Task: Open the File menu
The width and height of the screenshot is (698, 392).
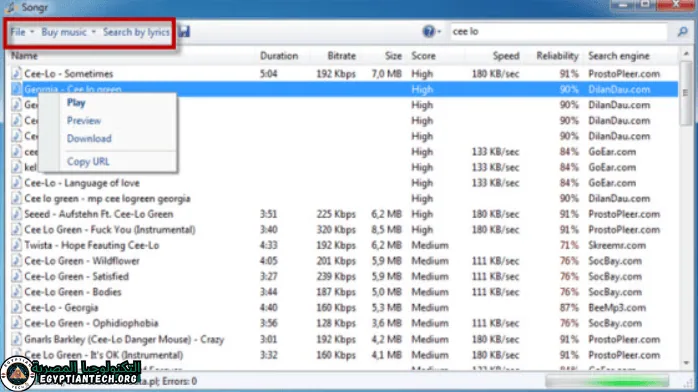Action: point(18,32)
